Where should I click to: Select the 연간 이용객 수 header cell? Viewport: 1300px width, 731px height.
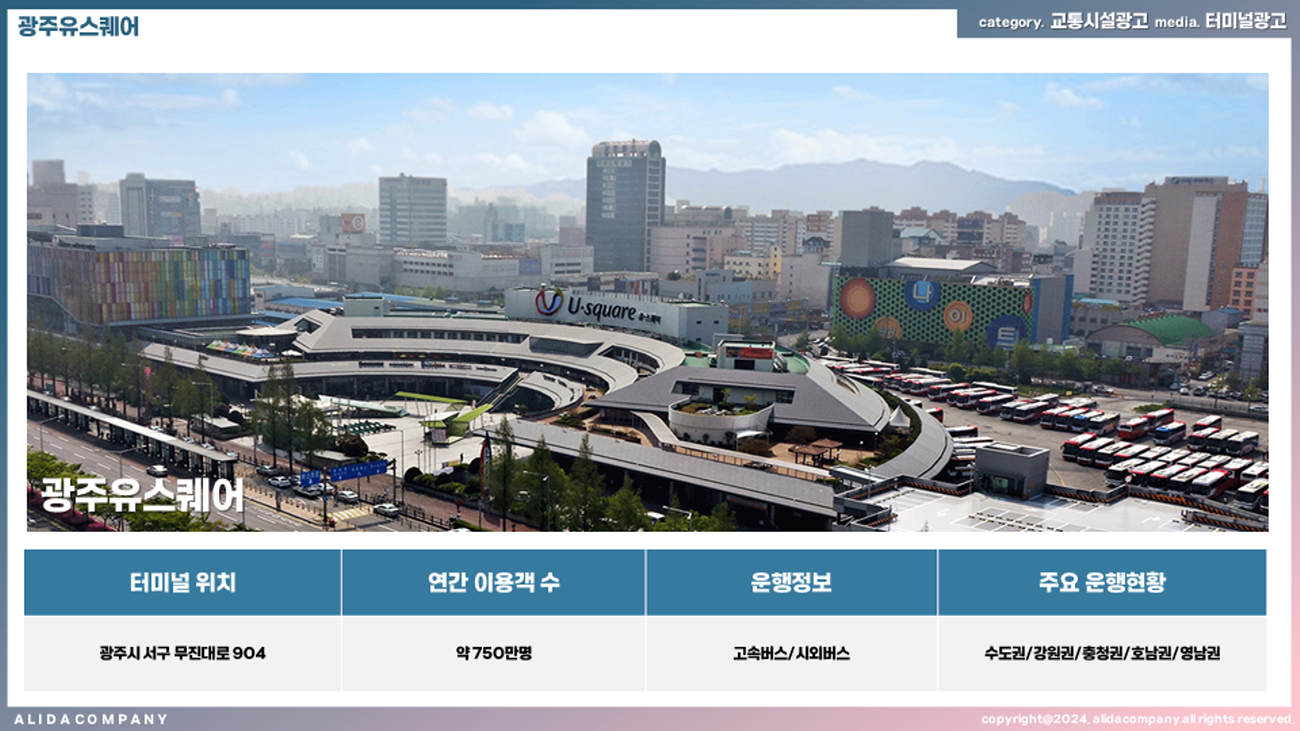pos(493,583)
